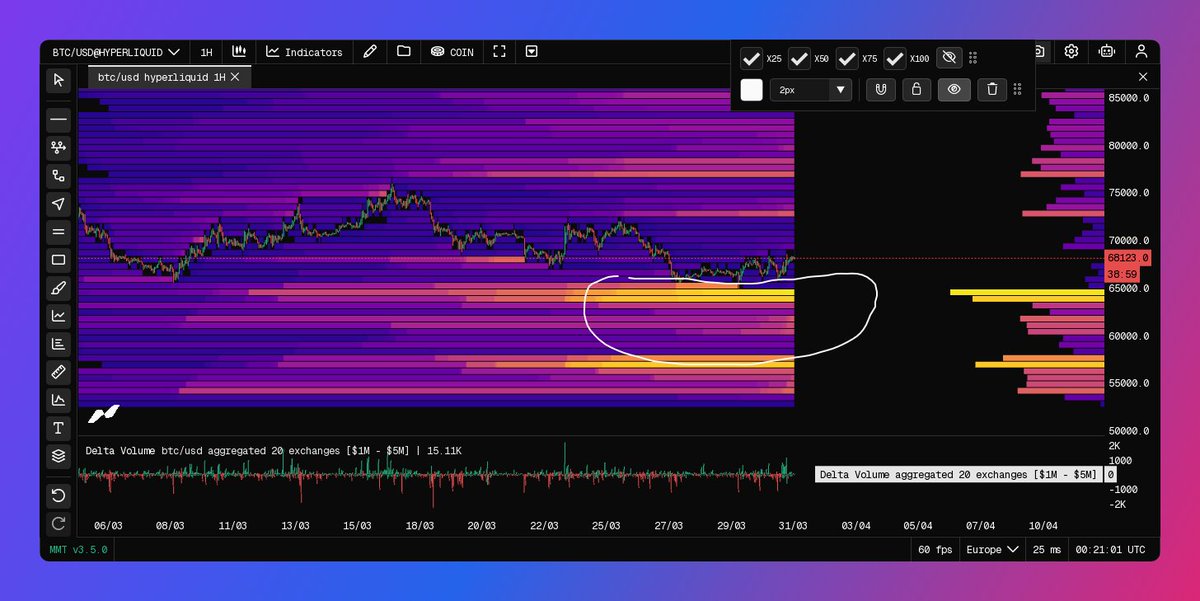Delete the drawing with trash icon

pyautogui.click(x=991, y=89)
